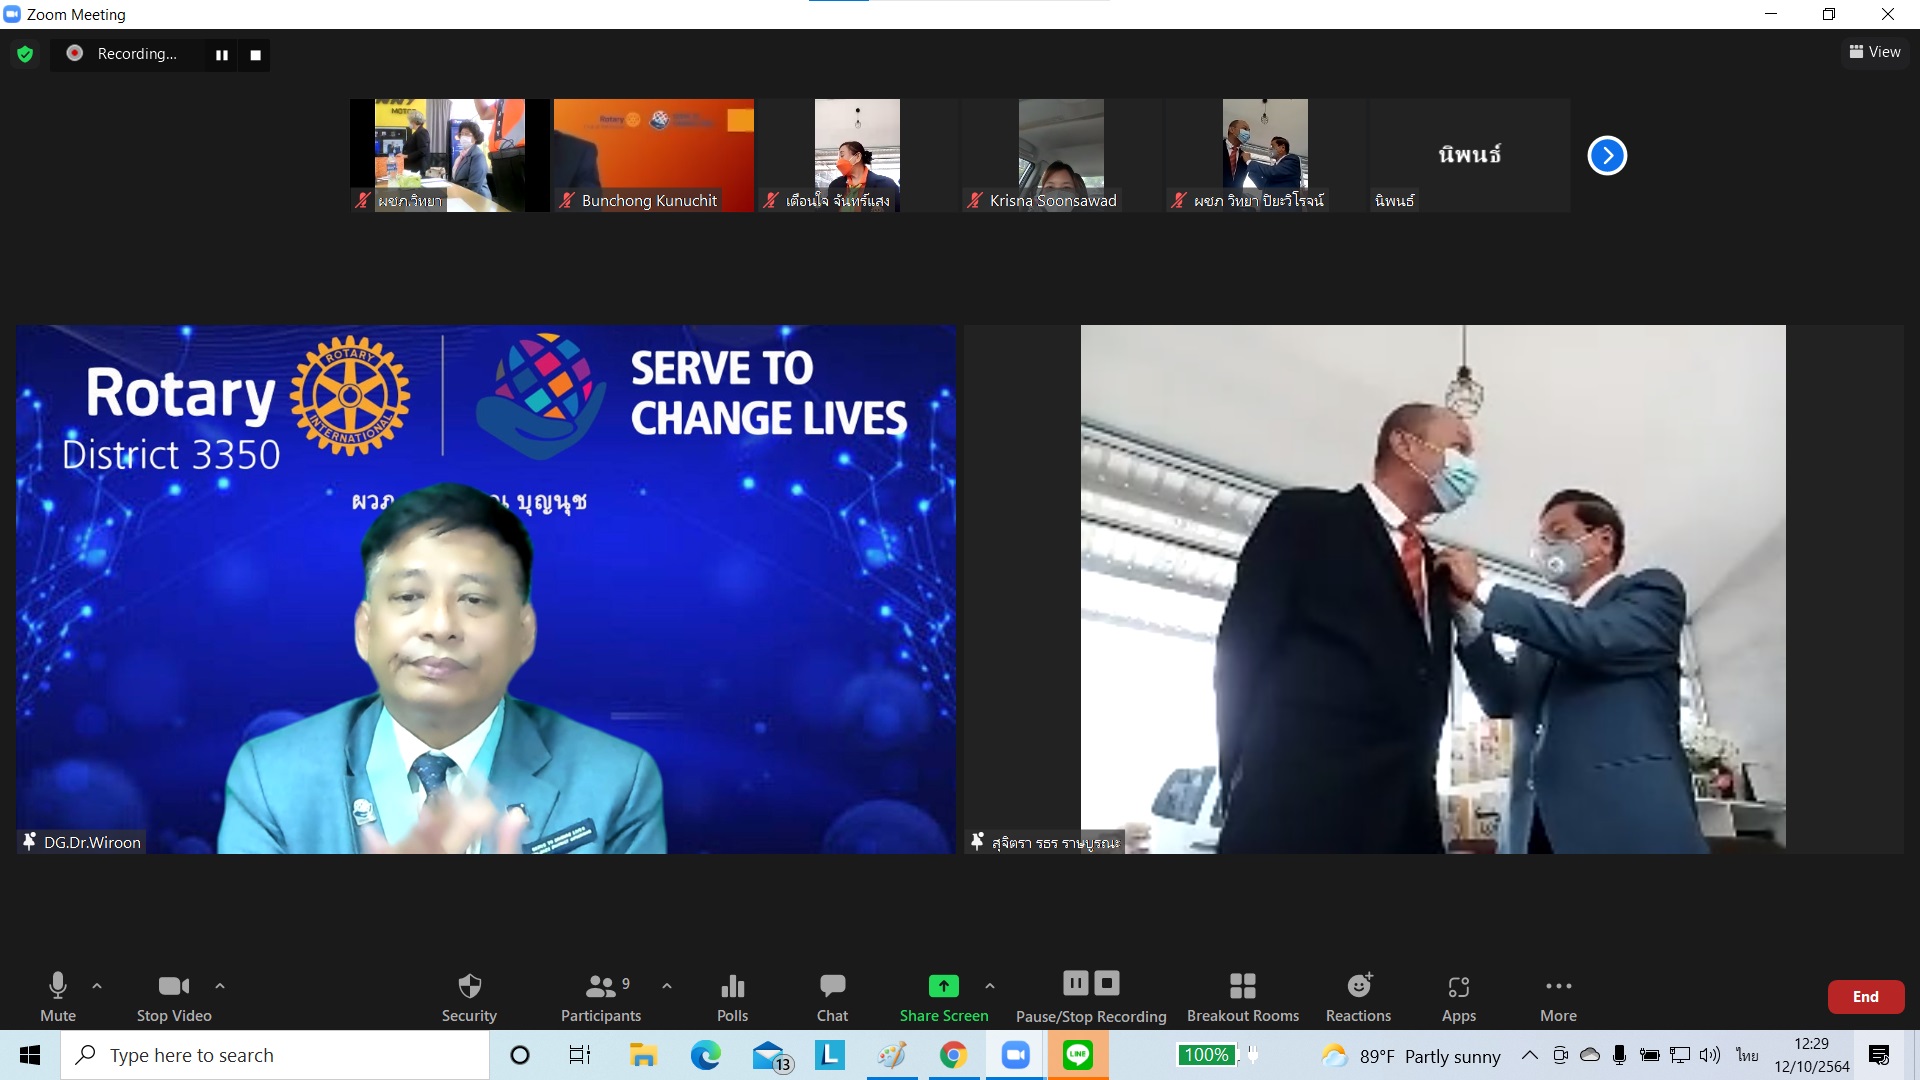Select Bunchong Kunuchit's video thumbnail
This screenshot has width=1920, height=1080.
click(x=654, y=155)
